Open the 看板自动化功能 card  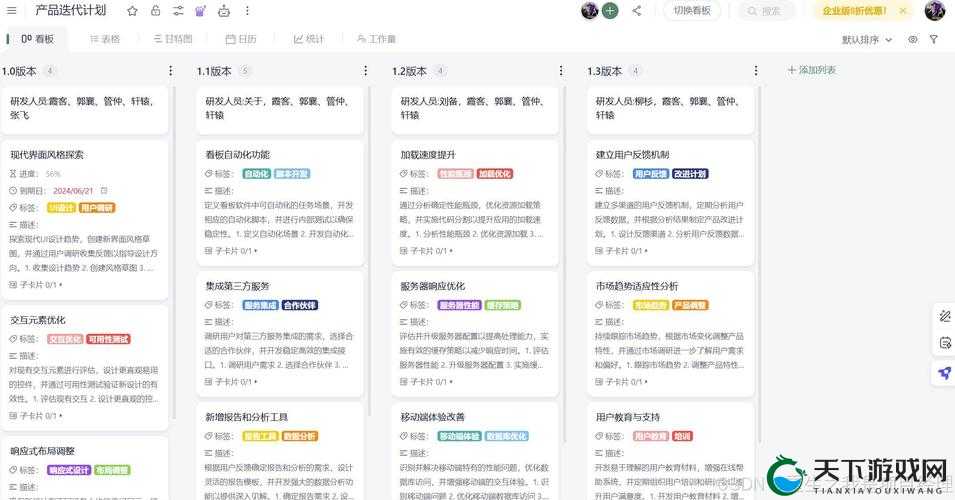pyautogui.click(x=280, y=203)
